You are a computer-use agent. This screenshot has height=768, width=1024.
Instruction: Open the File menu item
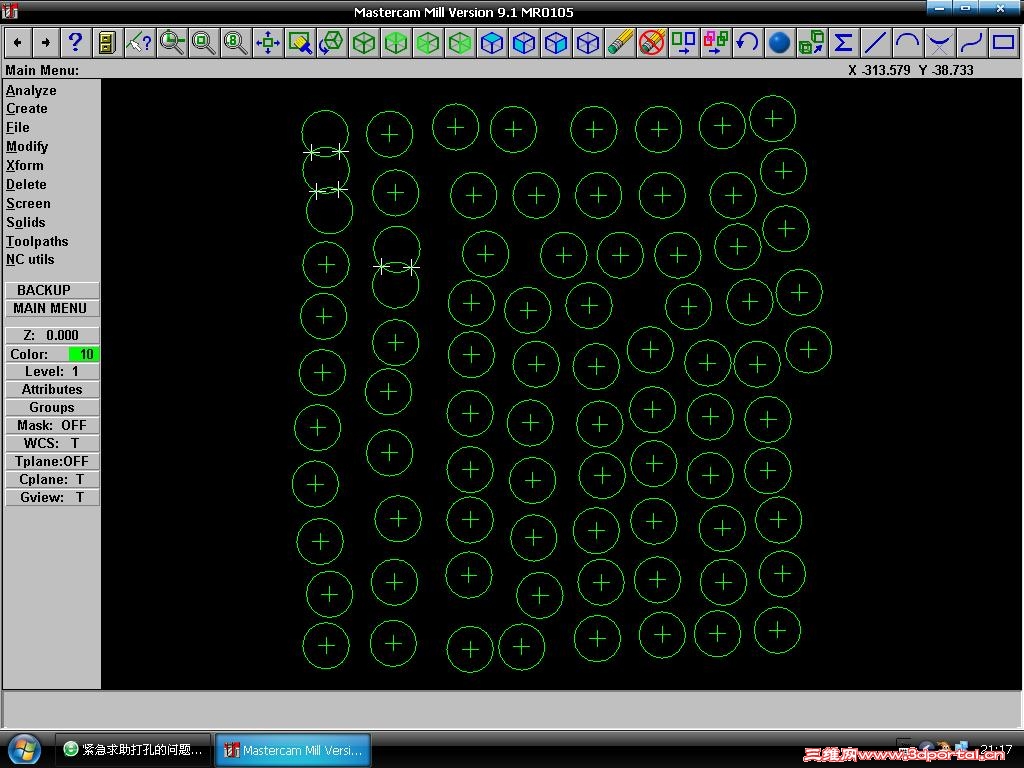(x=18, y=127)
